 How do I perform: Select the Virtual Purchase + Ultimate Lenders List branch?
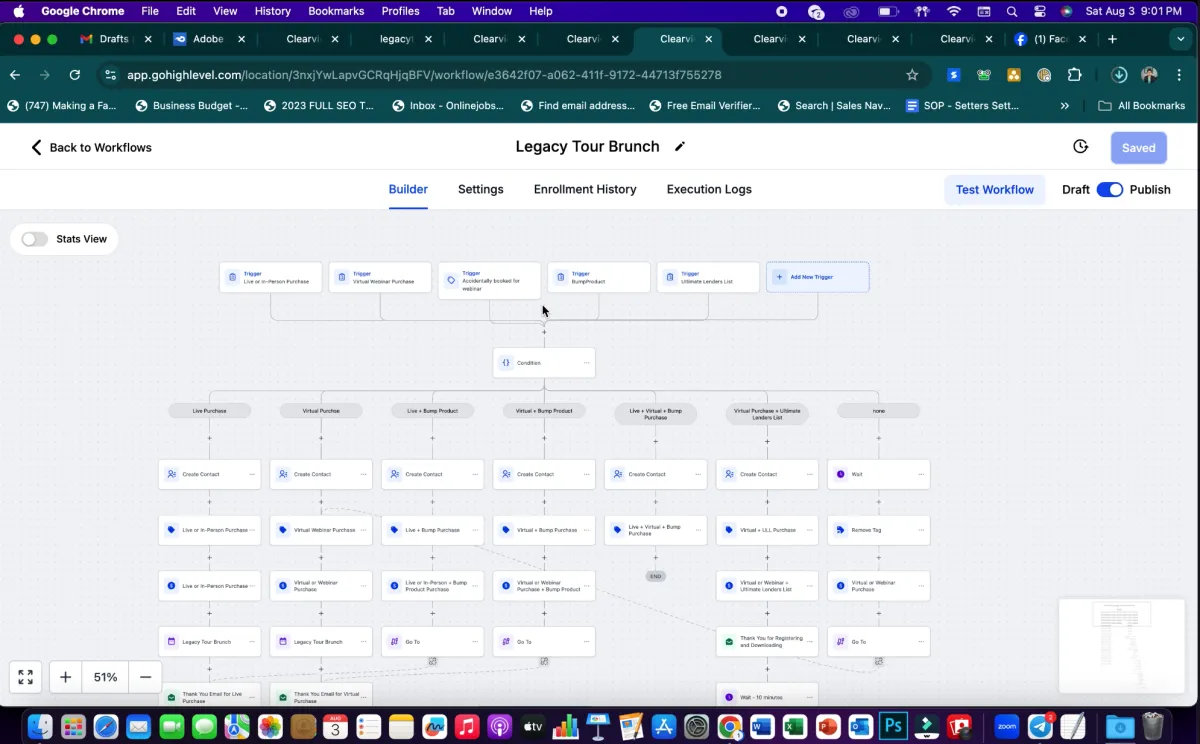[767, 413]
